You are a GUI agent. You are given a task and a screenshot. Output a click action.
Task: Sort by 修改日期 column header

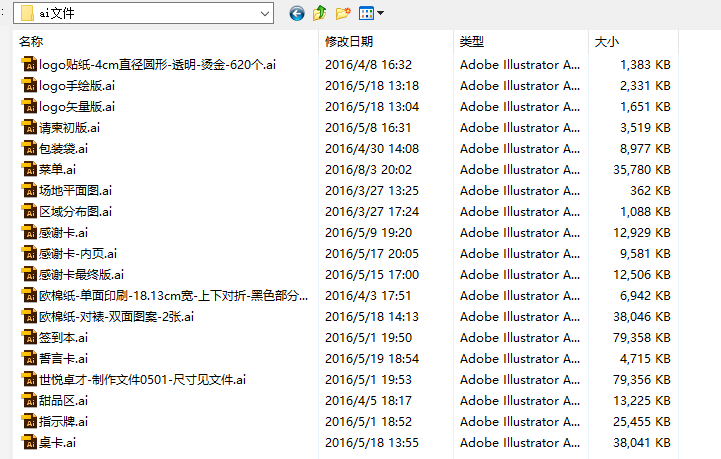[x=349, y=42]
